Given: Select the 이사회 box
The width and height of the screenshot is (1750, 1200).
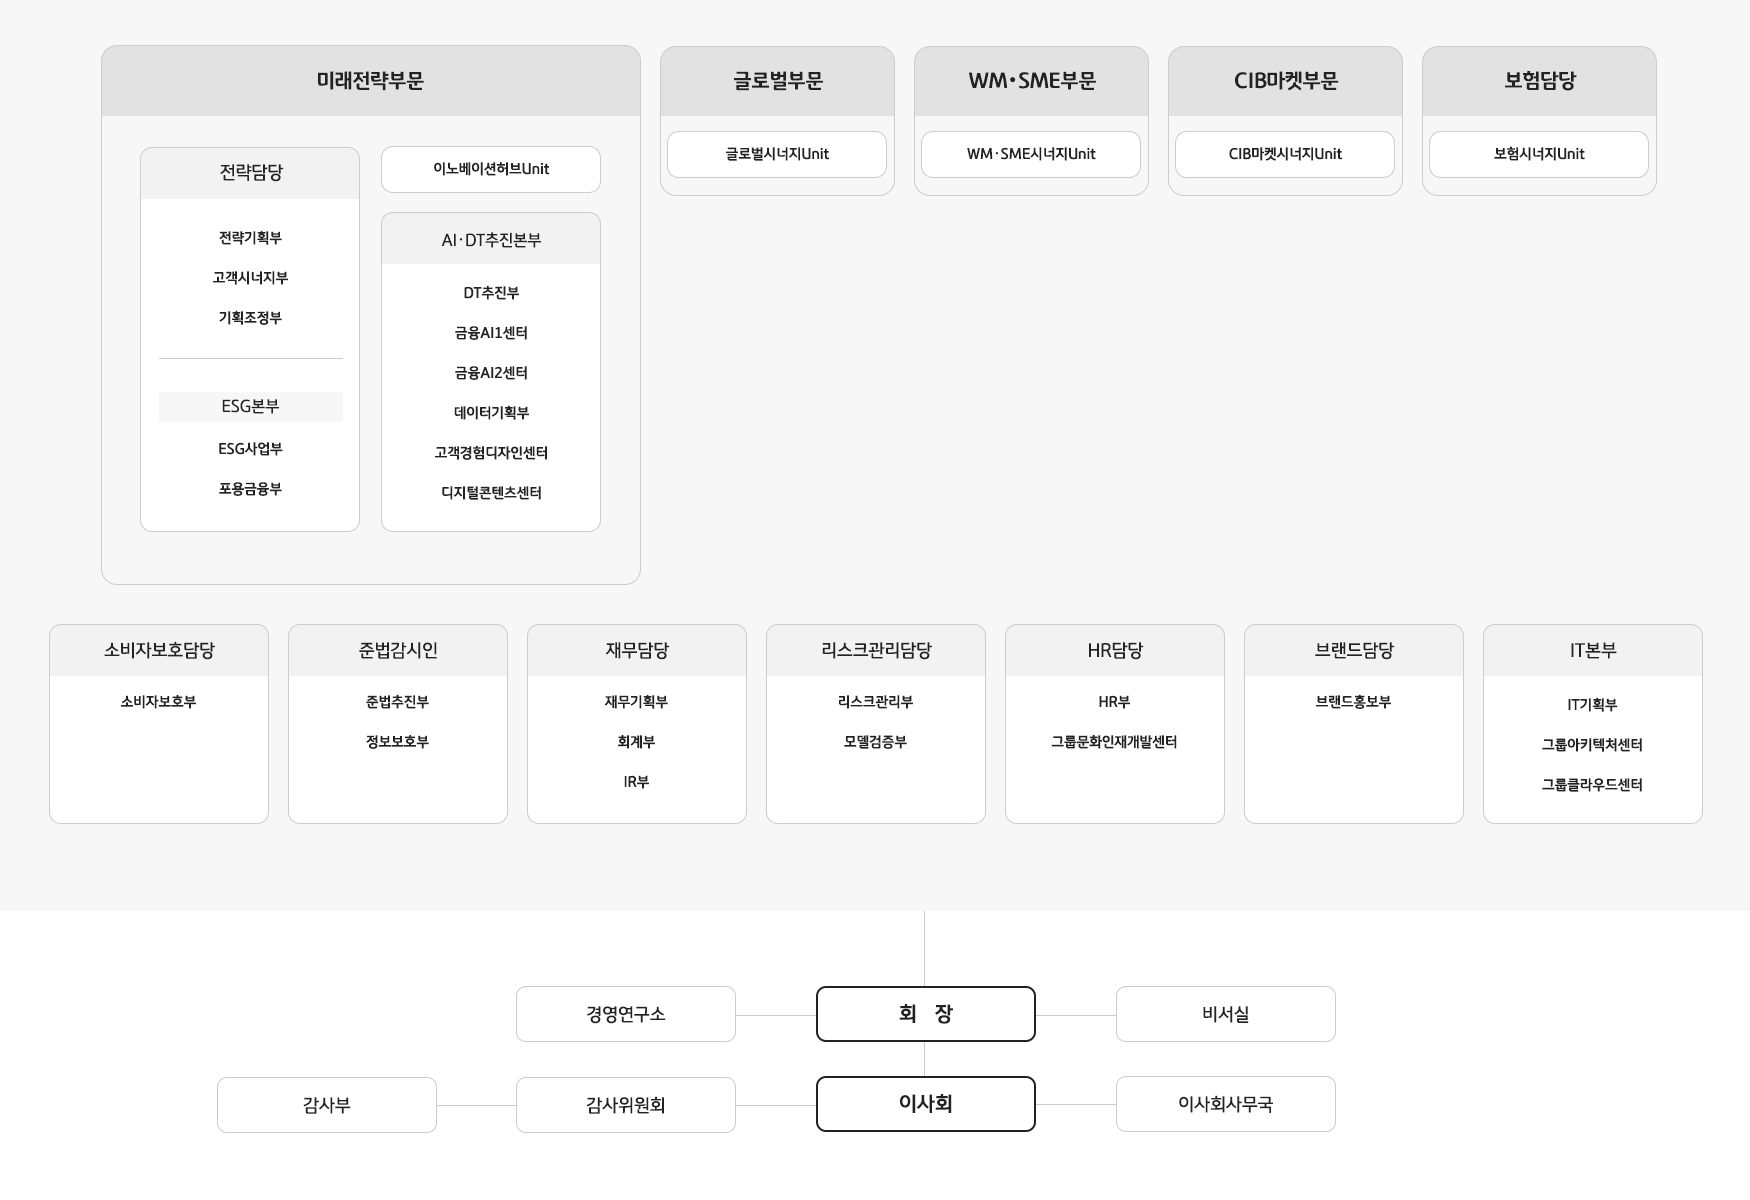Looking at the screenshot, I should (x=925, y=1104).
